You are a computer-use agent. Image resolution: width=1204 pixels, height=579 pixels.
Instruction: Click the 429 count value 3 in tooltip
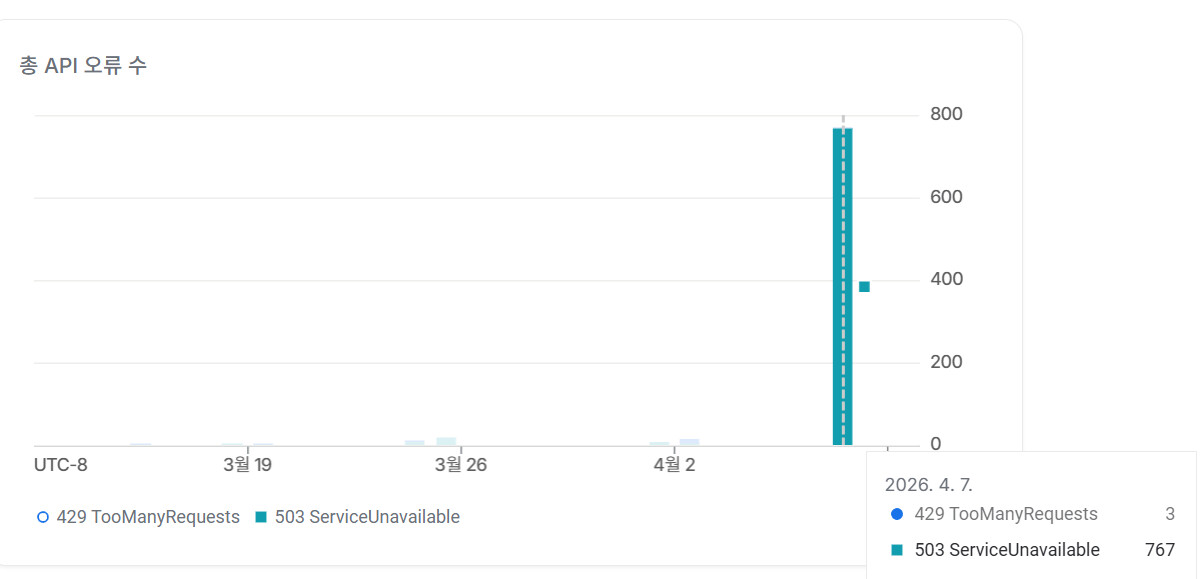(1170, 514)
